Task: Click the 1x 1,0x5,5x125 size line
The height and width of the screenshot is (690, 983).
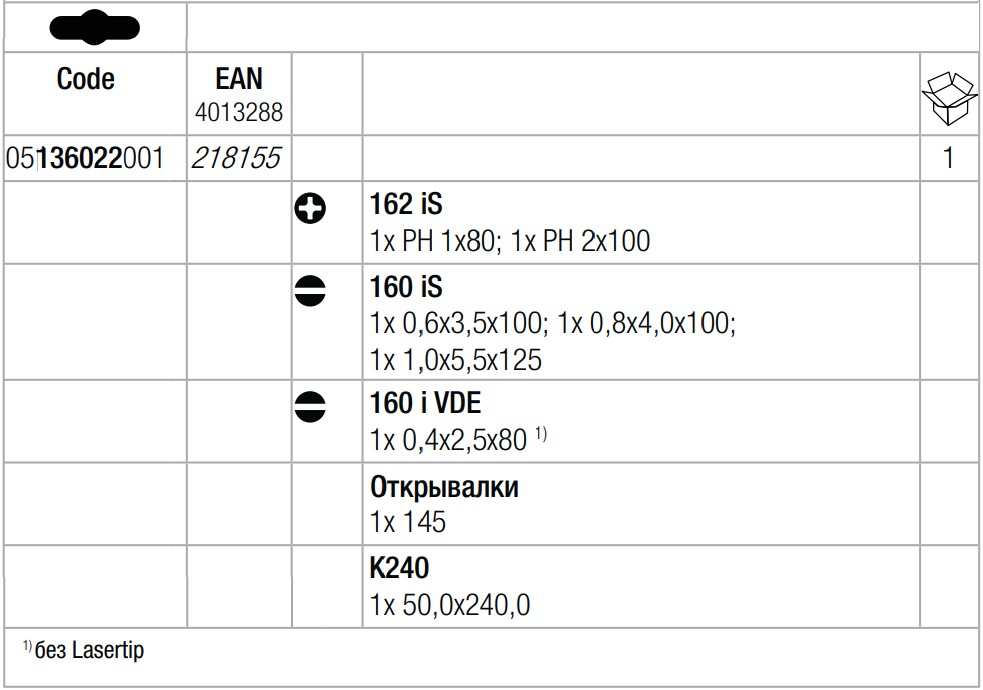Action: tap(455, 360)
